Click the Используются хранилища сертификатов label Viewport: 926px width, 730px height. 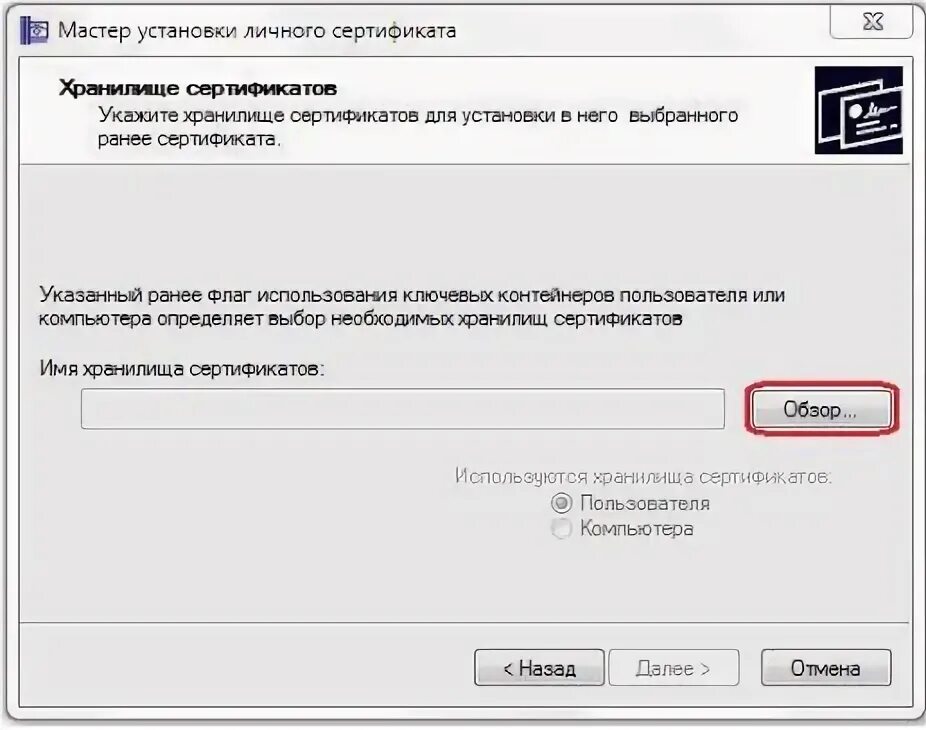[643, 477]
